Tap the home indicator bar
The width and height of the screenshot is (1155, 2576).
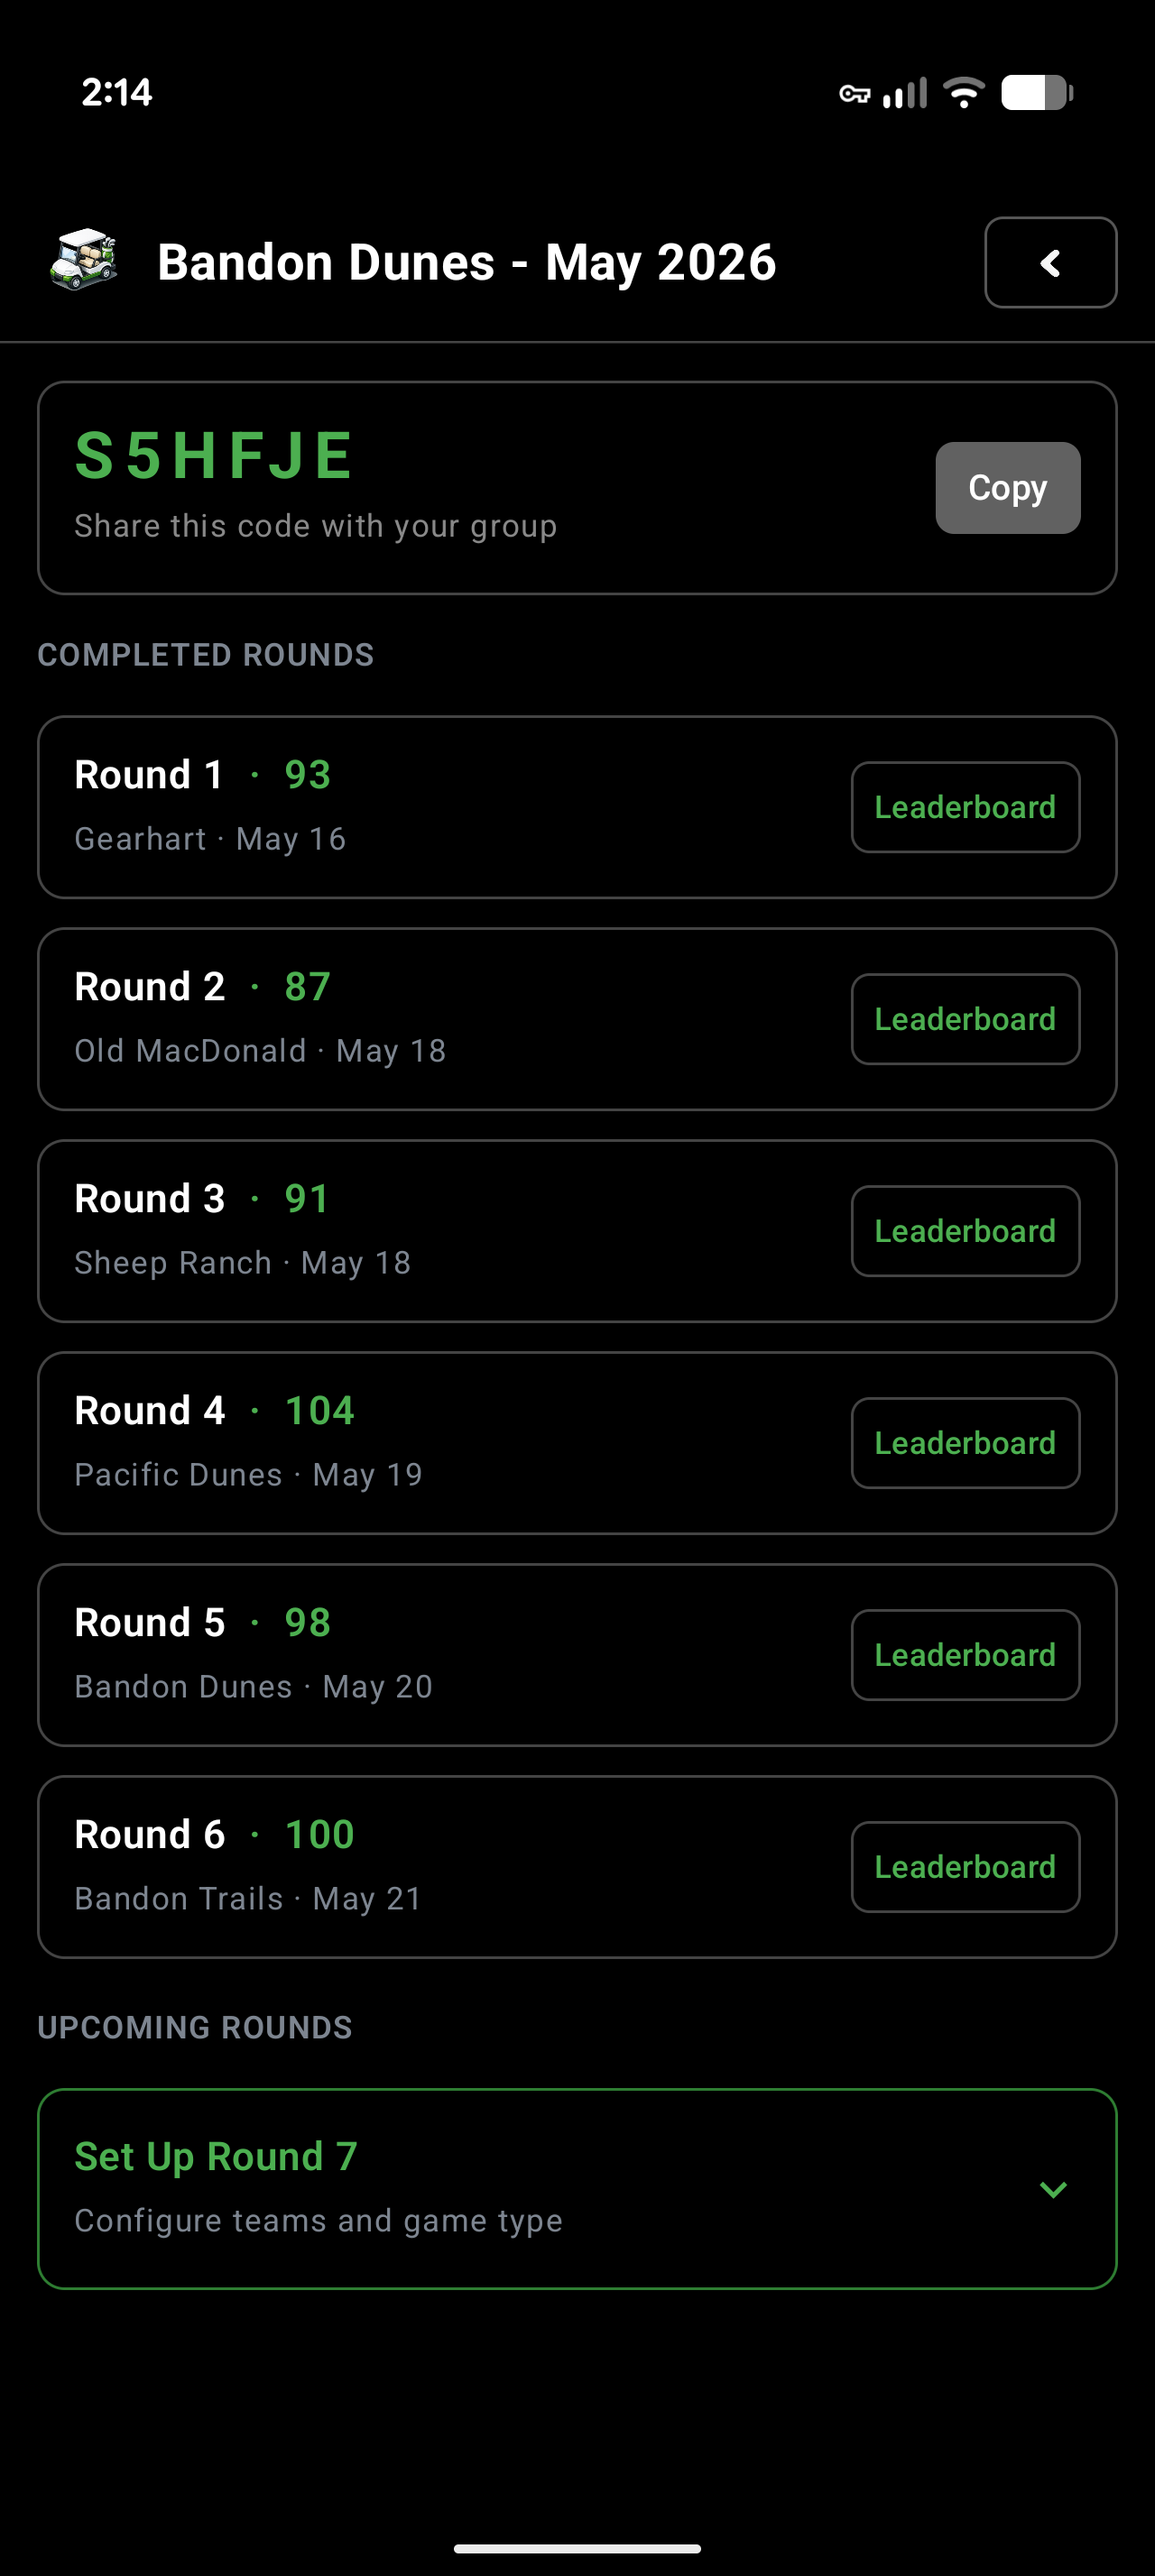(x=577, y=2549)
